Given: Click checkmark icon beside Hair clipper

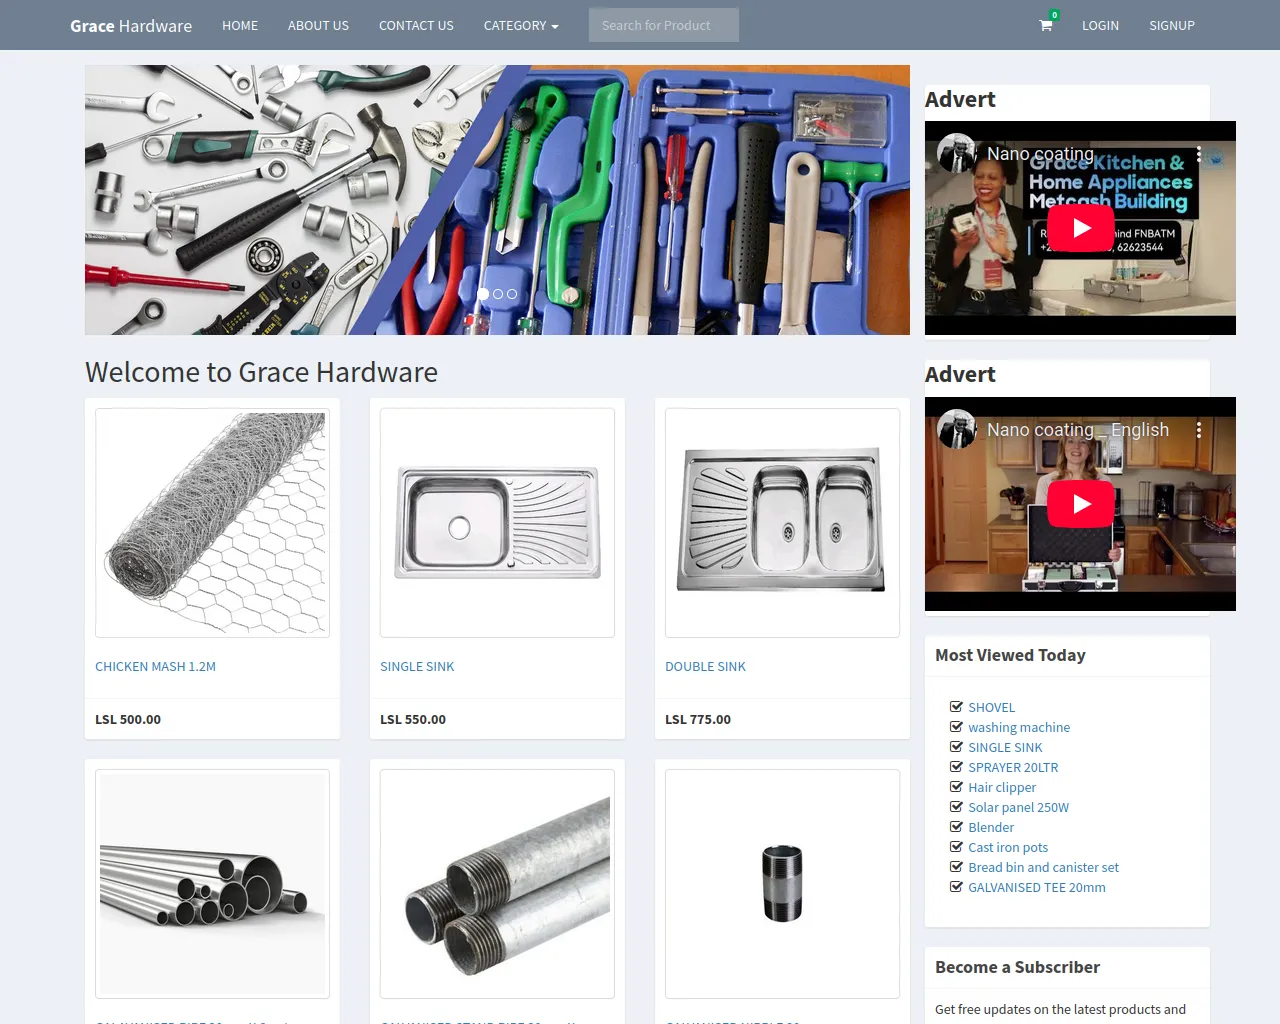Looking at the screenshot, I should click(x=956, y=787).
